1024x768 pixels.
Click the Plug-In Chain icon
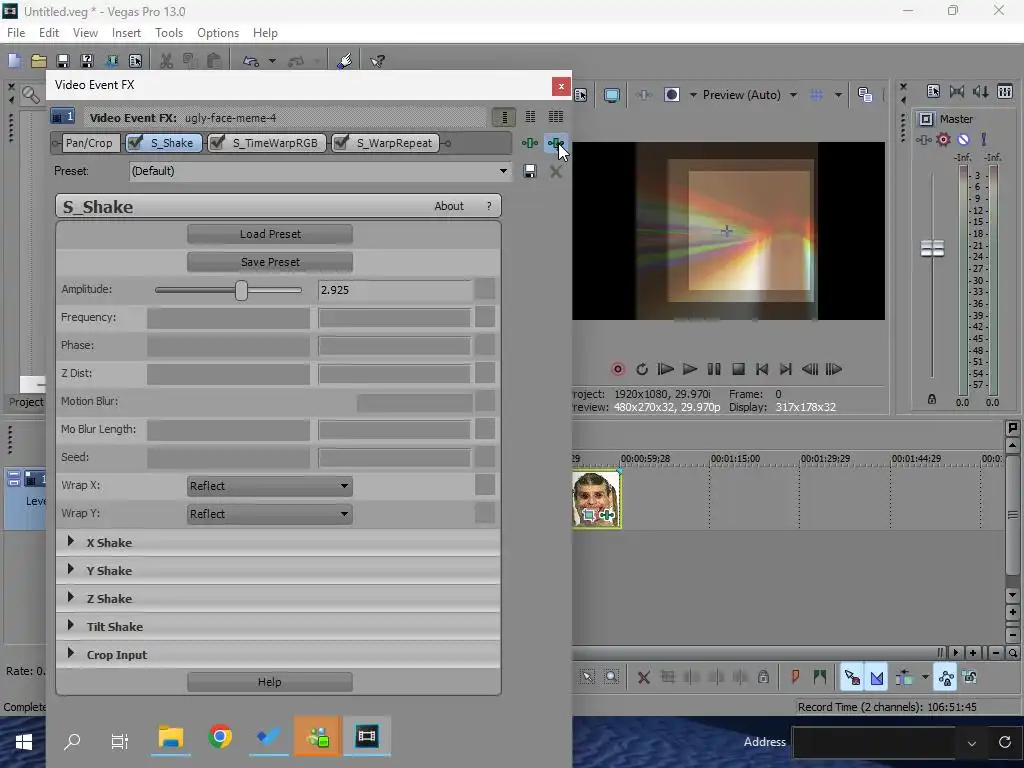pyautogui.click(x=530, y=143)
